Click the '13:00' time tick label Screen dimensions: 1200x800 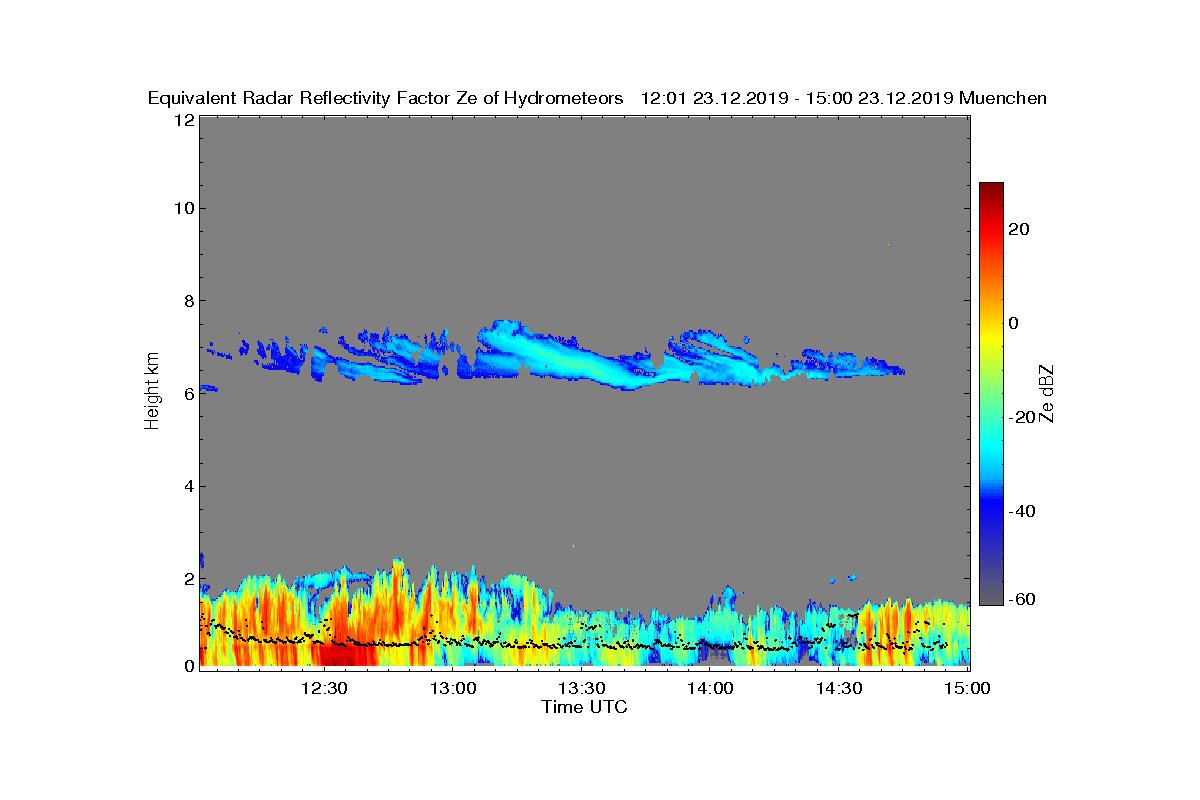453,688
